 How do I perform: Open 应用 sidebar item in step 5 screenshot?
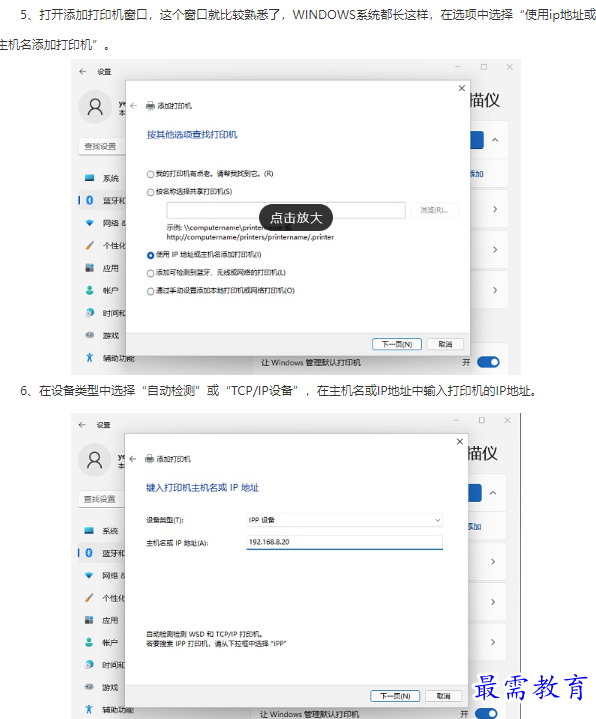(102, 268)
